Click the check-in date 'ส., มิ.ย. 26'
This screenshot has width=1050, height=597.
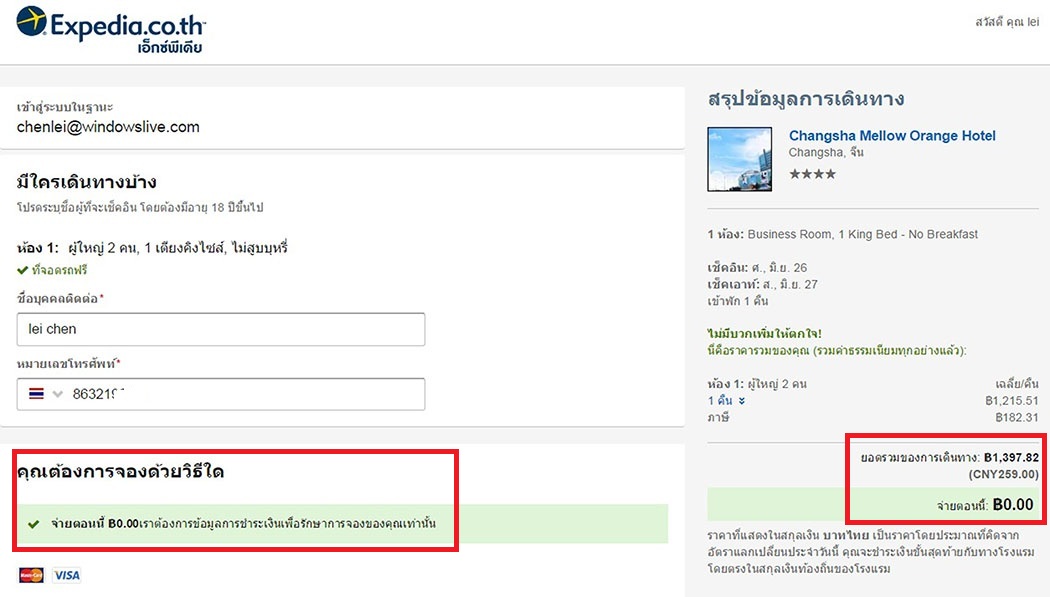(779, 268)
